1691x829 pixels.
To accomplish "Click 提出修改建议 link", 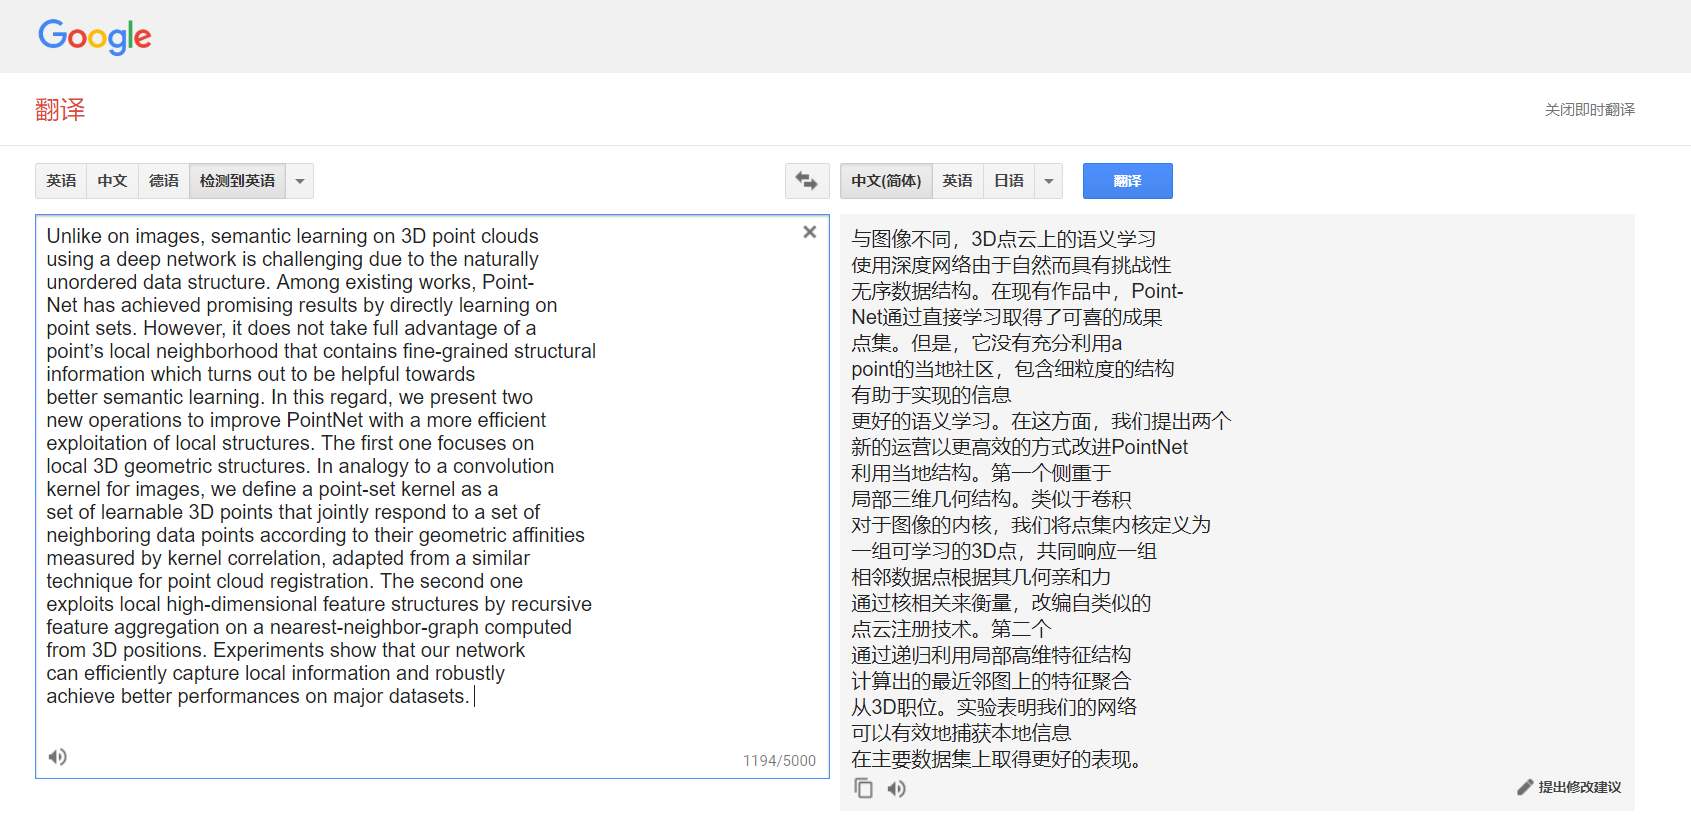I will point(1580,787).
